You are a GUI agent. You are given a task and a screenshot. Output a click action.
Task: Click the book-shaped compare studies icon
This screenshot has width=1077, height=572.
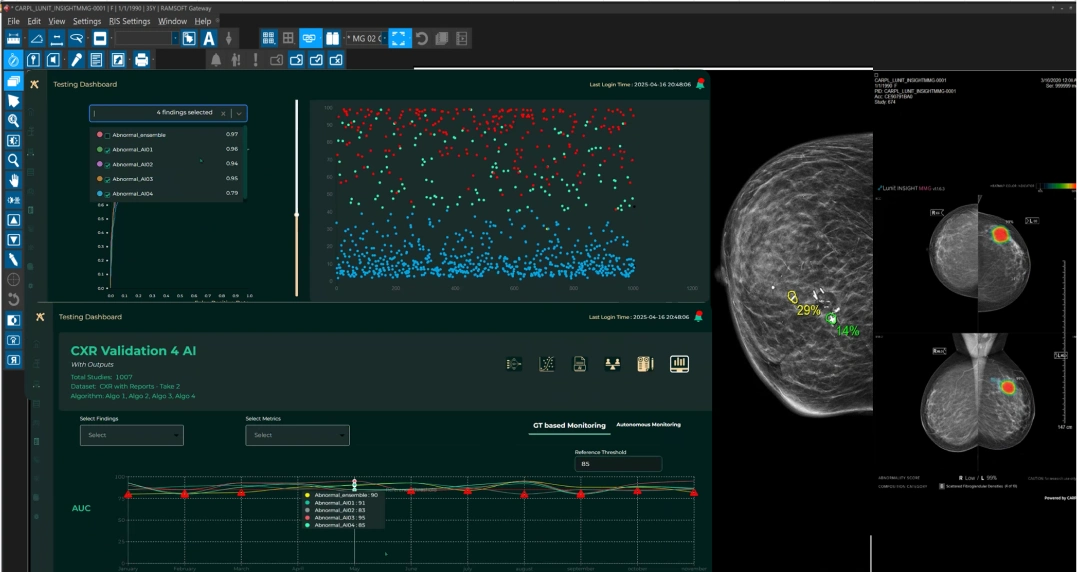[332, 38]
